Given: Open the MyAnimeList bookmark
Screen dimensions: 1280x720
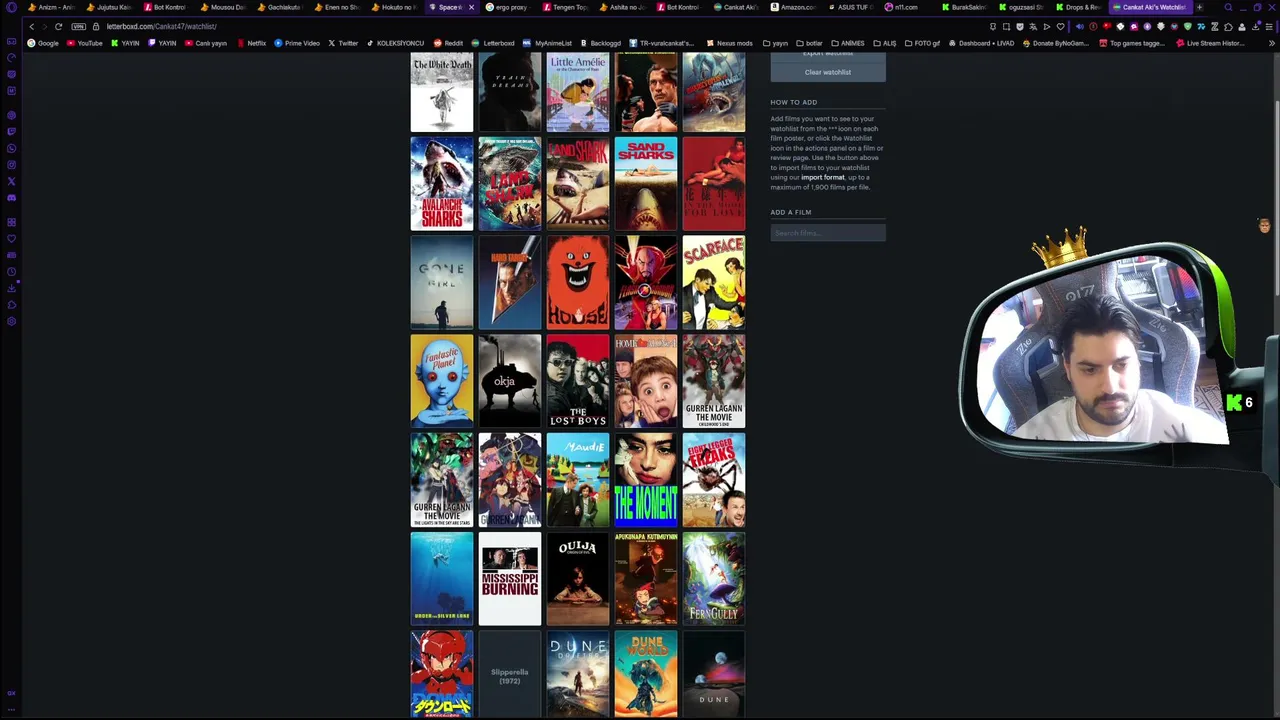Looking at the screenshot, I should [x=547, y=43].
